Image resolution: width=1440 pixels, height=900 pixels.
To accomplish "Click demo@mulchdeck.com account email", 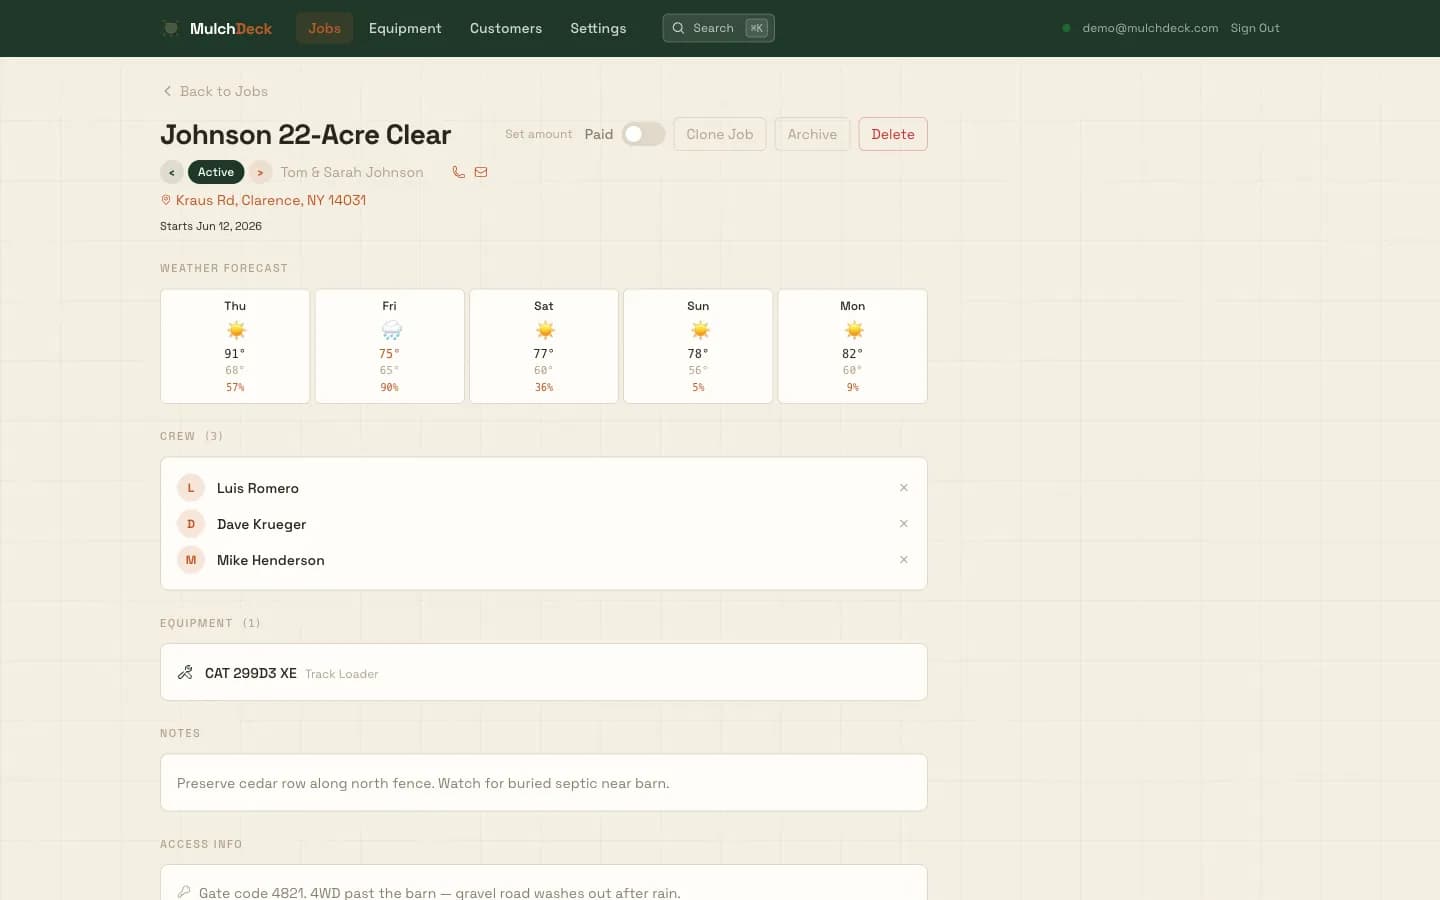I will coord(1150,28).
